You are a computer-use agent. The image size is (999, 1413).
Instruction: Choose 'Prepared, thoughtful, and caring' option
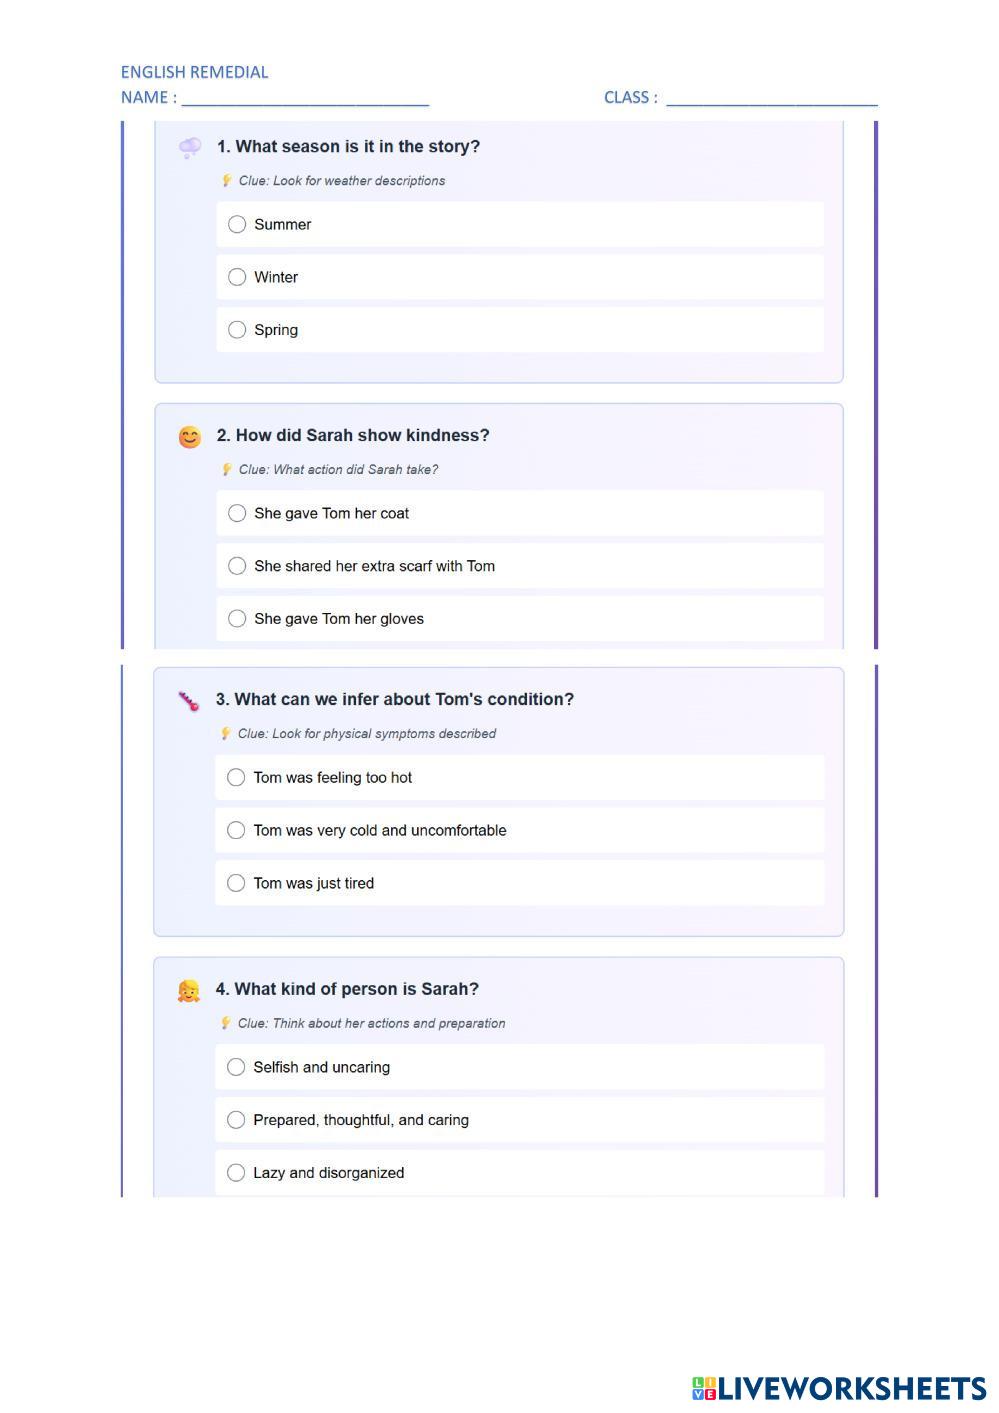coord(236,1121)
